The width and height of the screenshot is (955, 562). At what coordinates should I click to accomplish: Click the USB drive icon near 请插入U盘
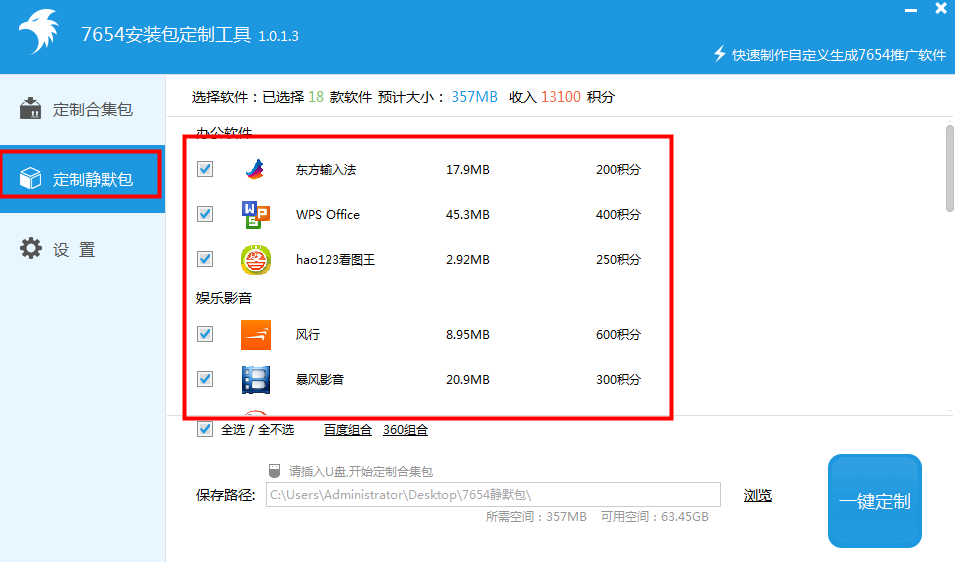[x=274, y=471]
